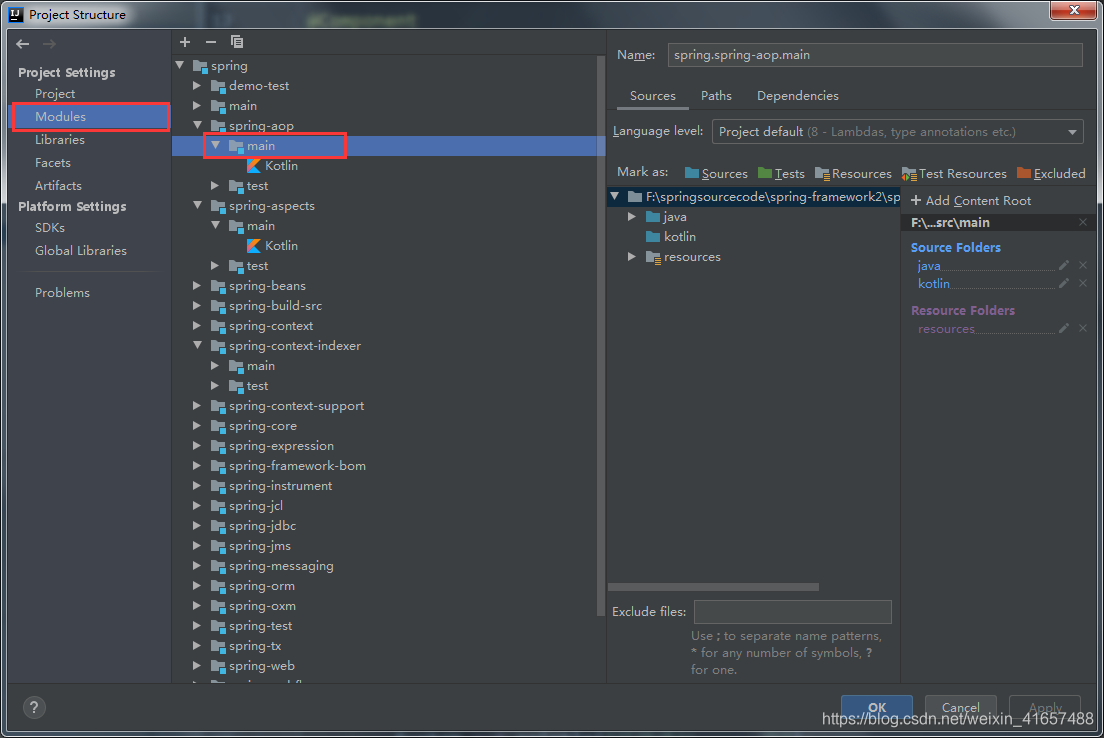Screen dimensions: 1104x738
Task: Click the copy module icon
Action: (x=237, y=42)
